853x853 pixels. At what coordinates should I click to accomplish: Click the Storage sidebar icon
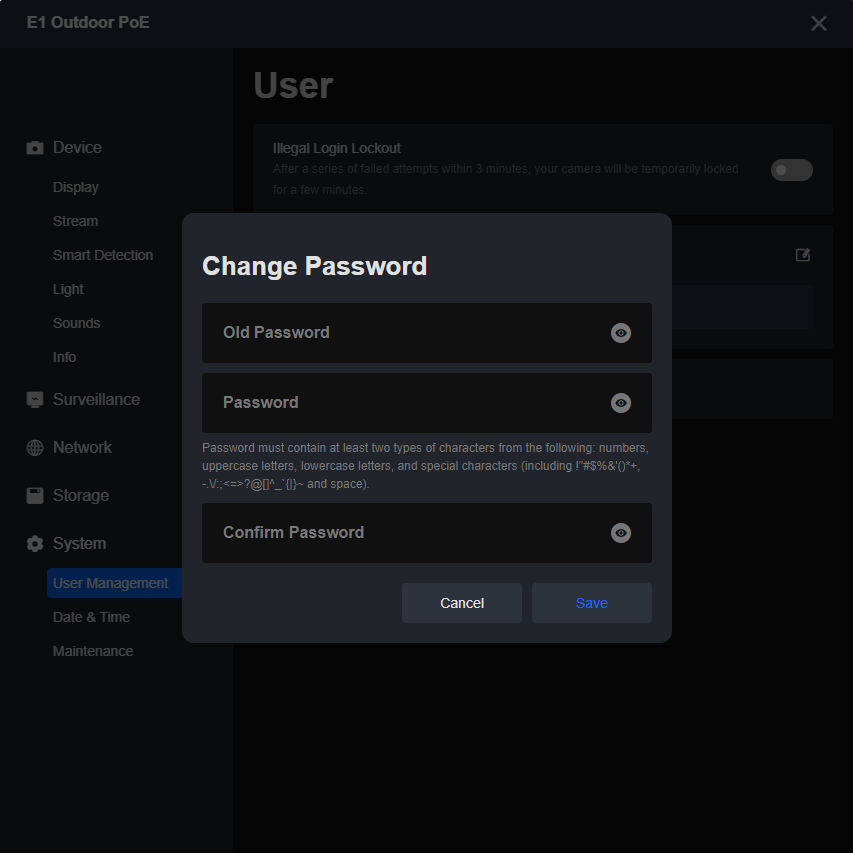(33, 495)
